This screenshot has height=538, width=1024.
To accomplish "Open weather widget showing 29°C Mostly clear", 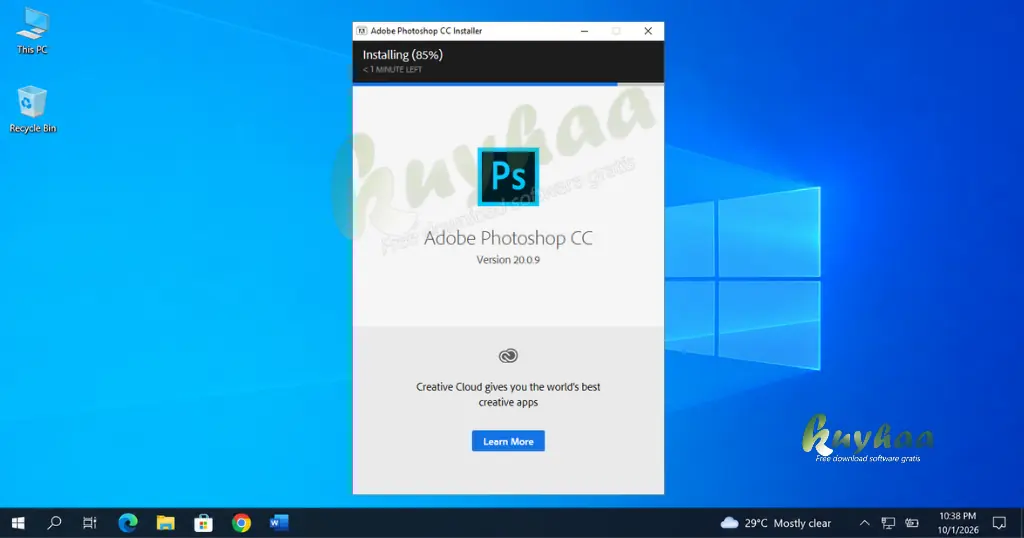I will coord(776,523).
